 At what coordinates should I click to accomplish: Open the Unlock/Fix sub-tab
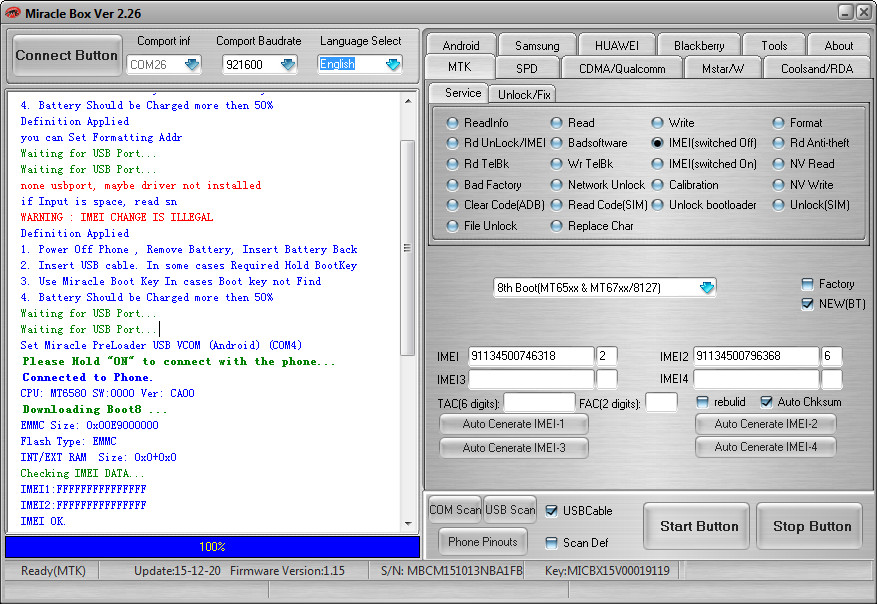coord(524,95)
